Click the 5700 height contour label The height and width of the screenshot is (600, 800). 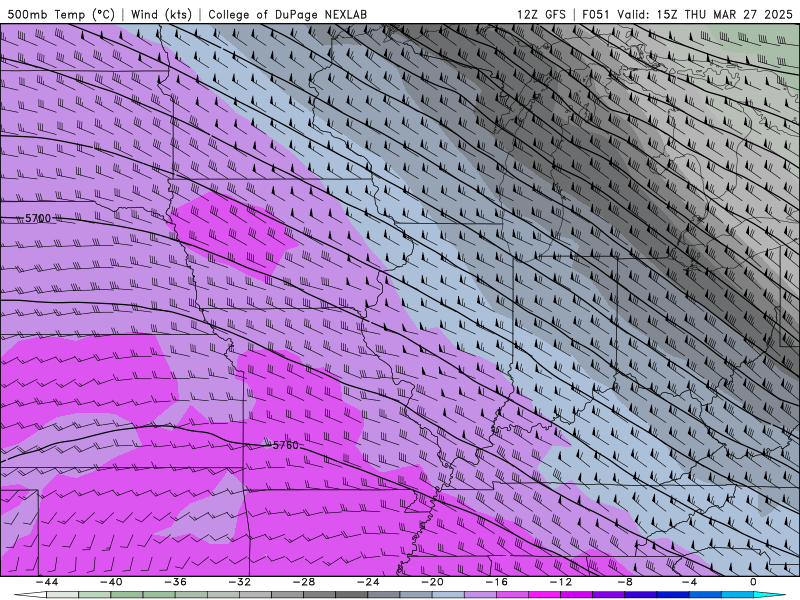[x=38, y=218]
